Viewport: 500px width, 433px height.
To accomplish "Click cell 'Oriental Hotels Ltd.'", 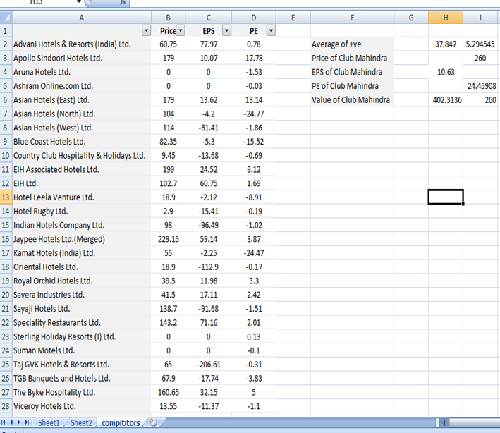I will (82, 267).
